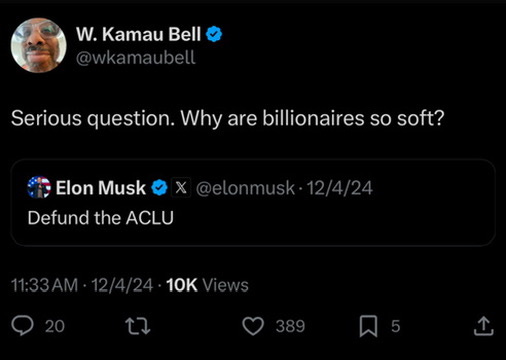Open the Elon Musk name in quote
506x360 pixels.
point(101,188)
